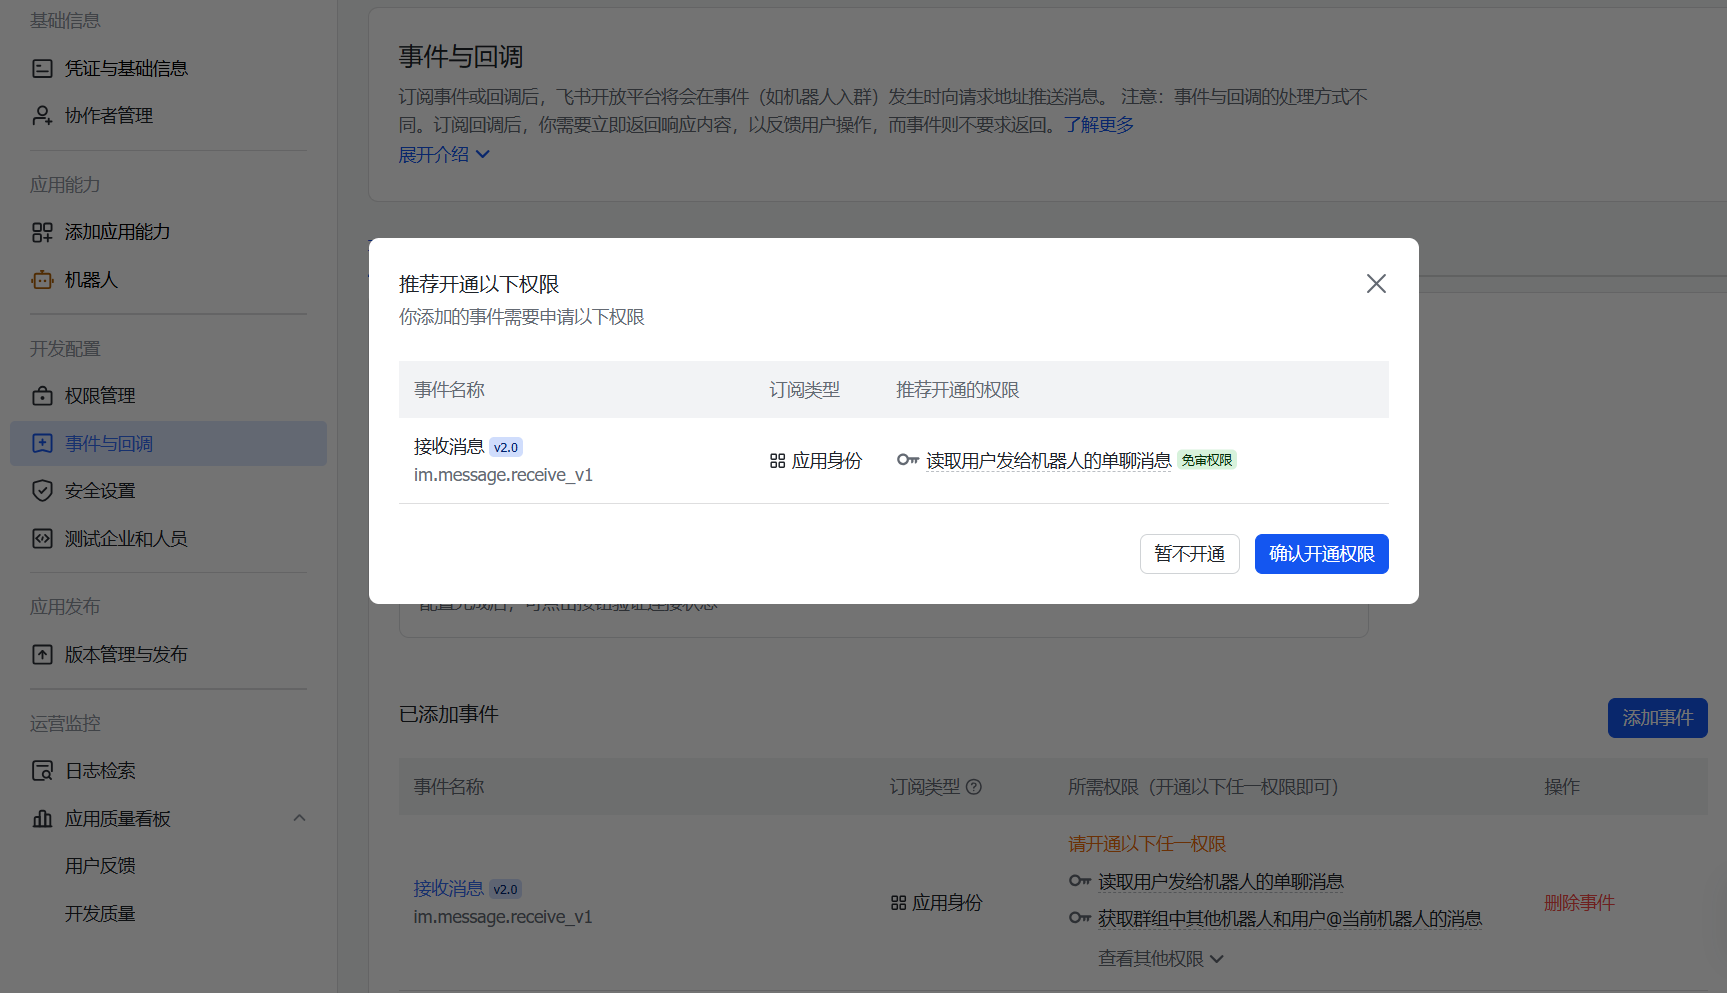The width and height of the screenshot is (1727, 993).
Task: Click 删除事件 link
Action: coord(1579,903)
